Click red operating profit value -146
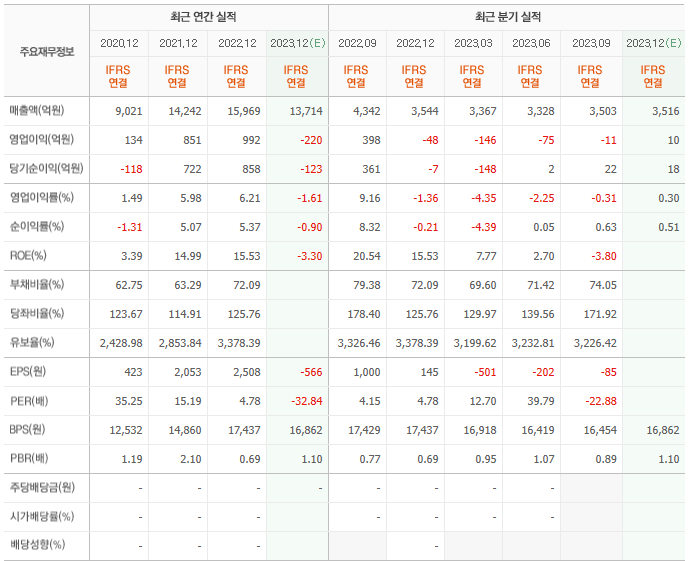695x561 pixels. tap(485, 140)
